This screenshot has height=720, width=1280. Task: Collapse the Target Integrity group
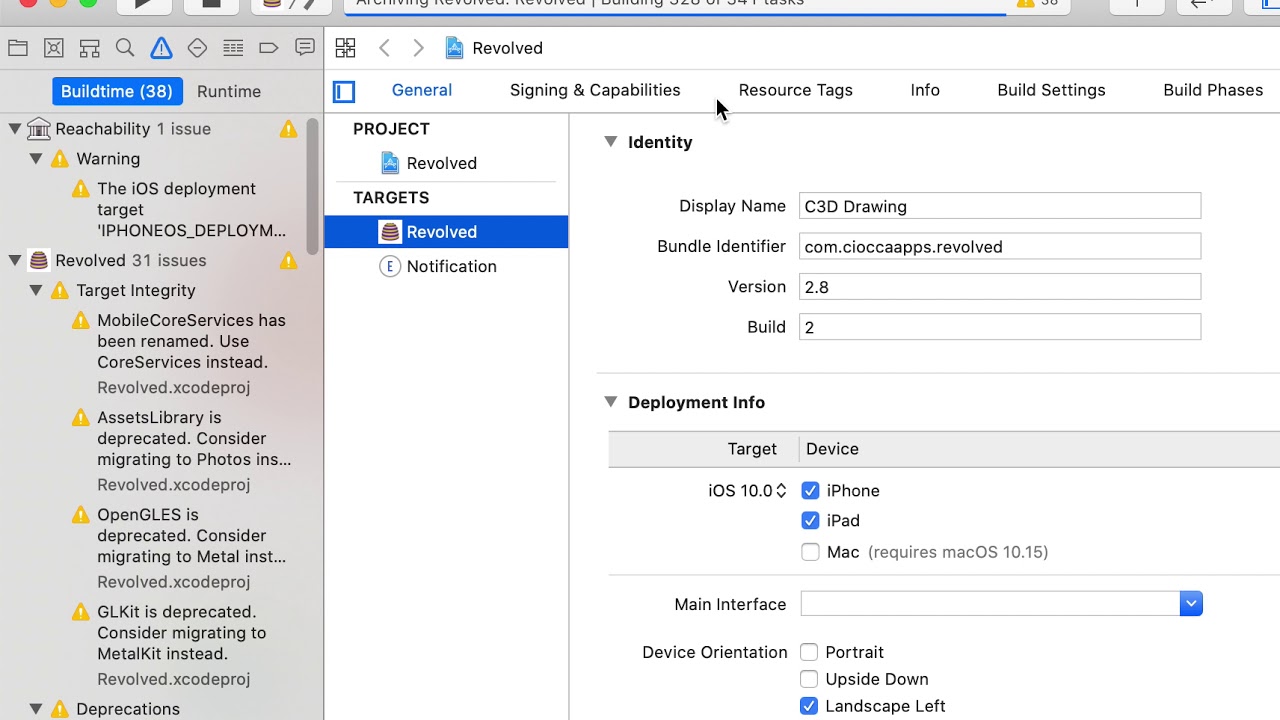pyautogui.click(x=36, y=291)
